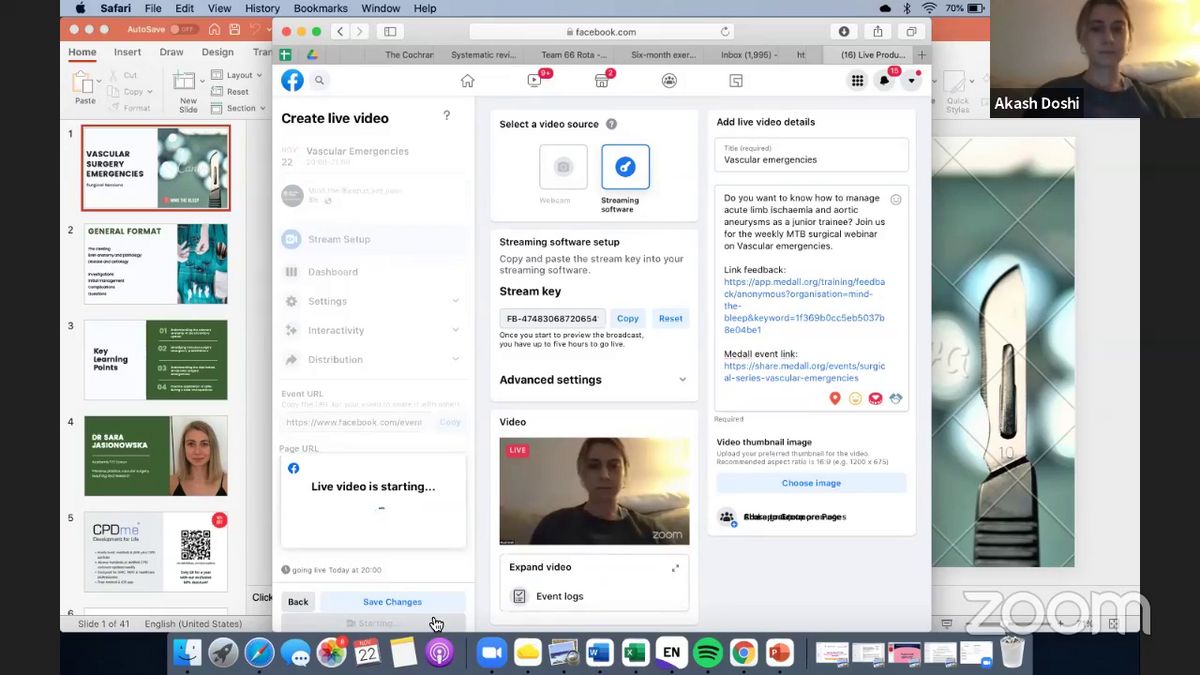1200x675 pixels.
Task: Open Facebook Watch video icon
Action: click(x=535, y=81)
